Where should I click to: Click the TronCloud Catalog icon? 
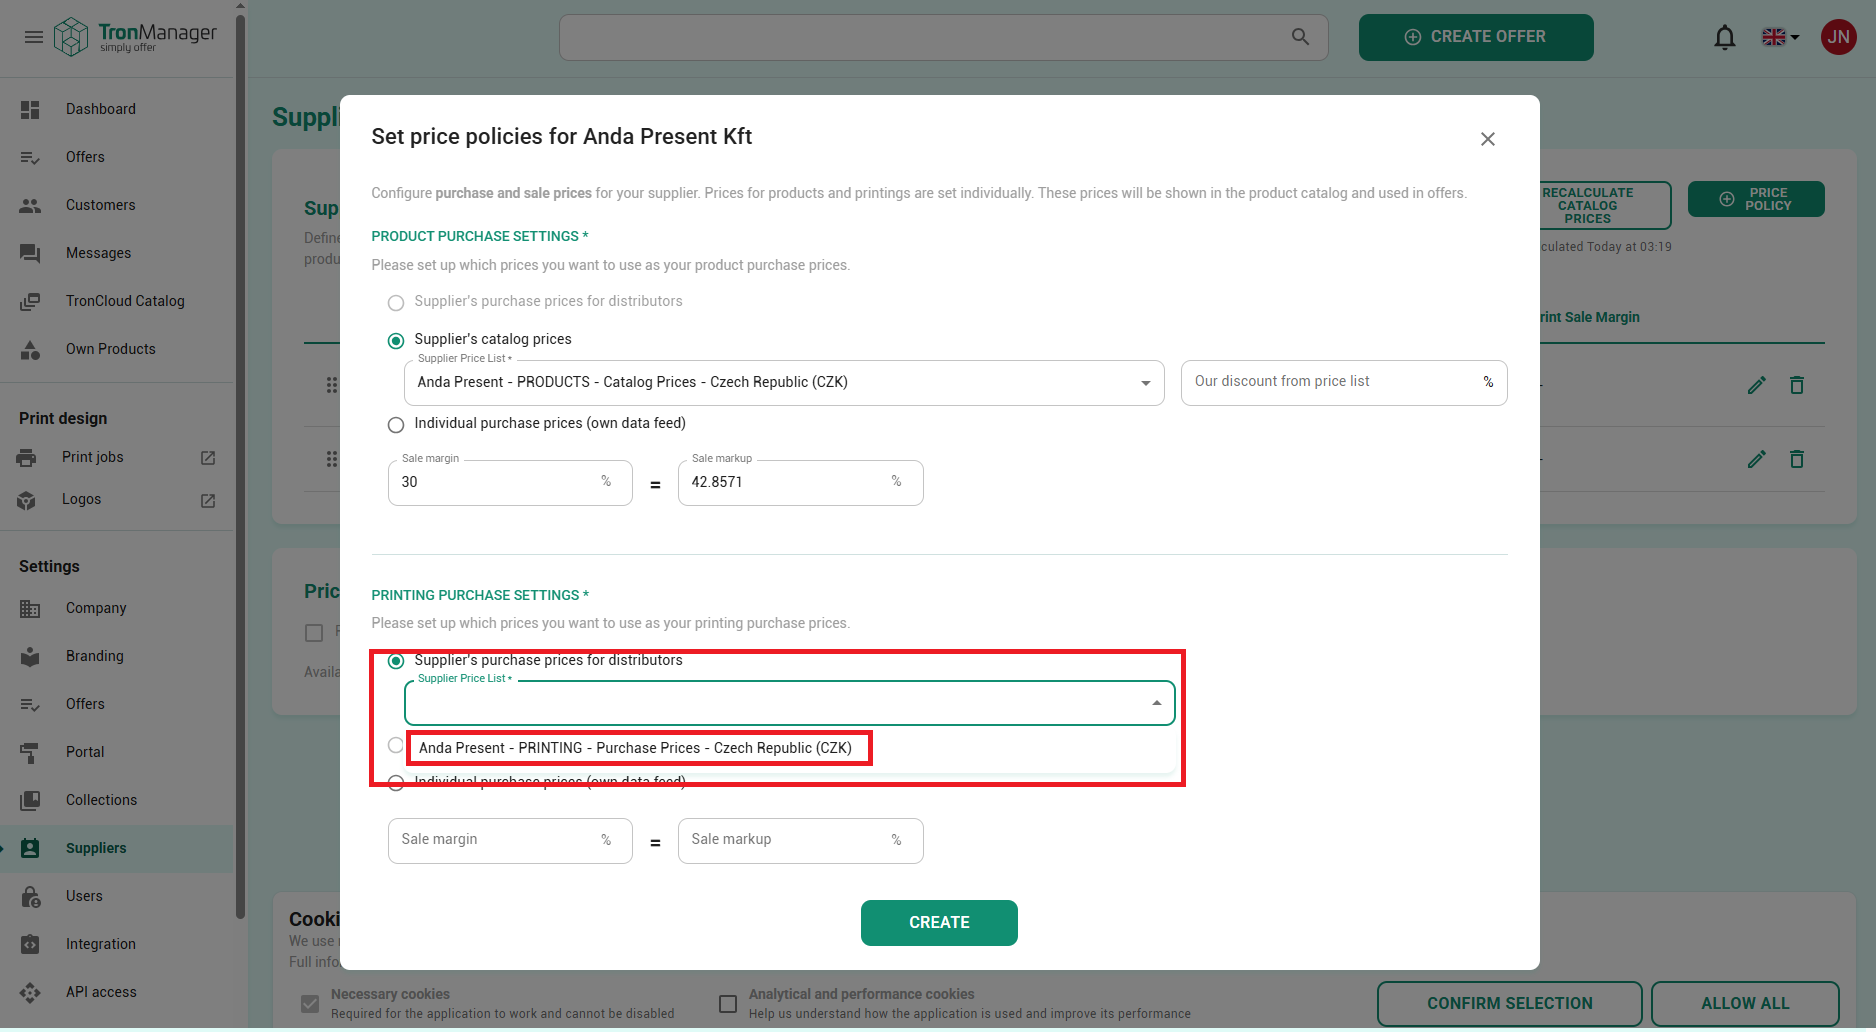30,302
